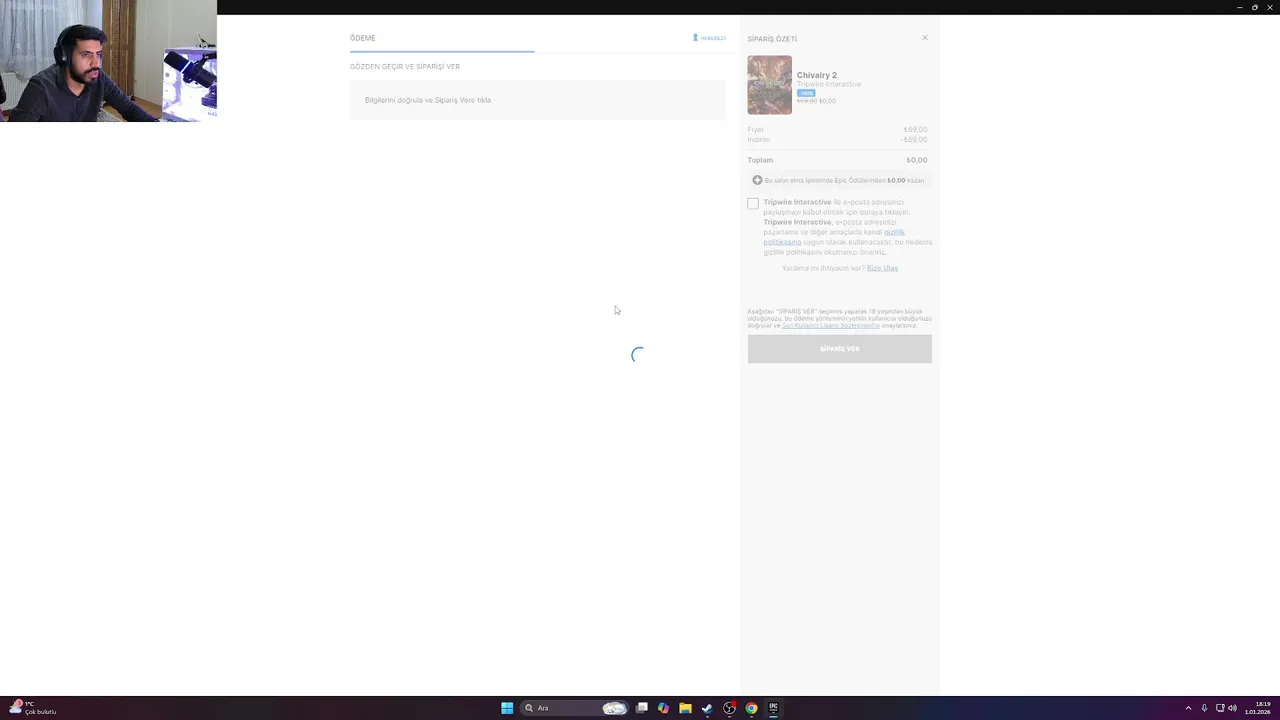This screenshot has height=720, width=1280.
Task: Open the clock and date flyout
Action: tap(1257, 708)
